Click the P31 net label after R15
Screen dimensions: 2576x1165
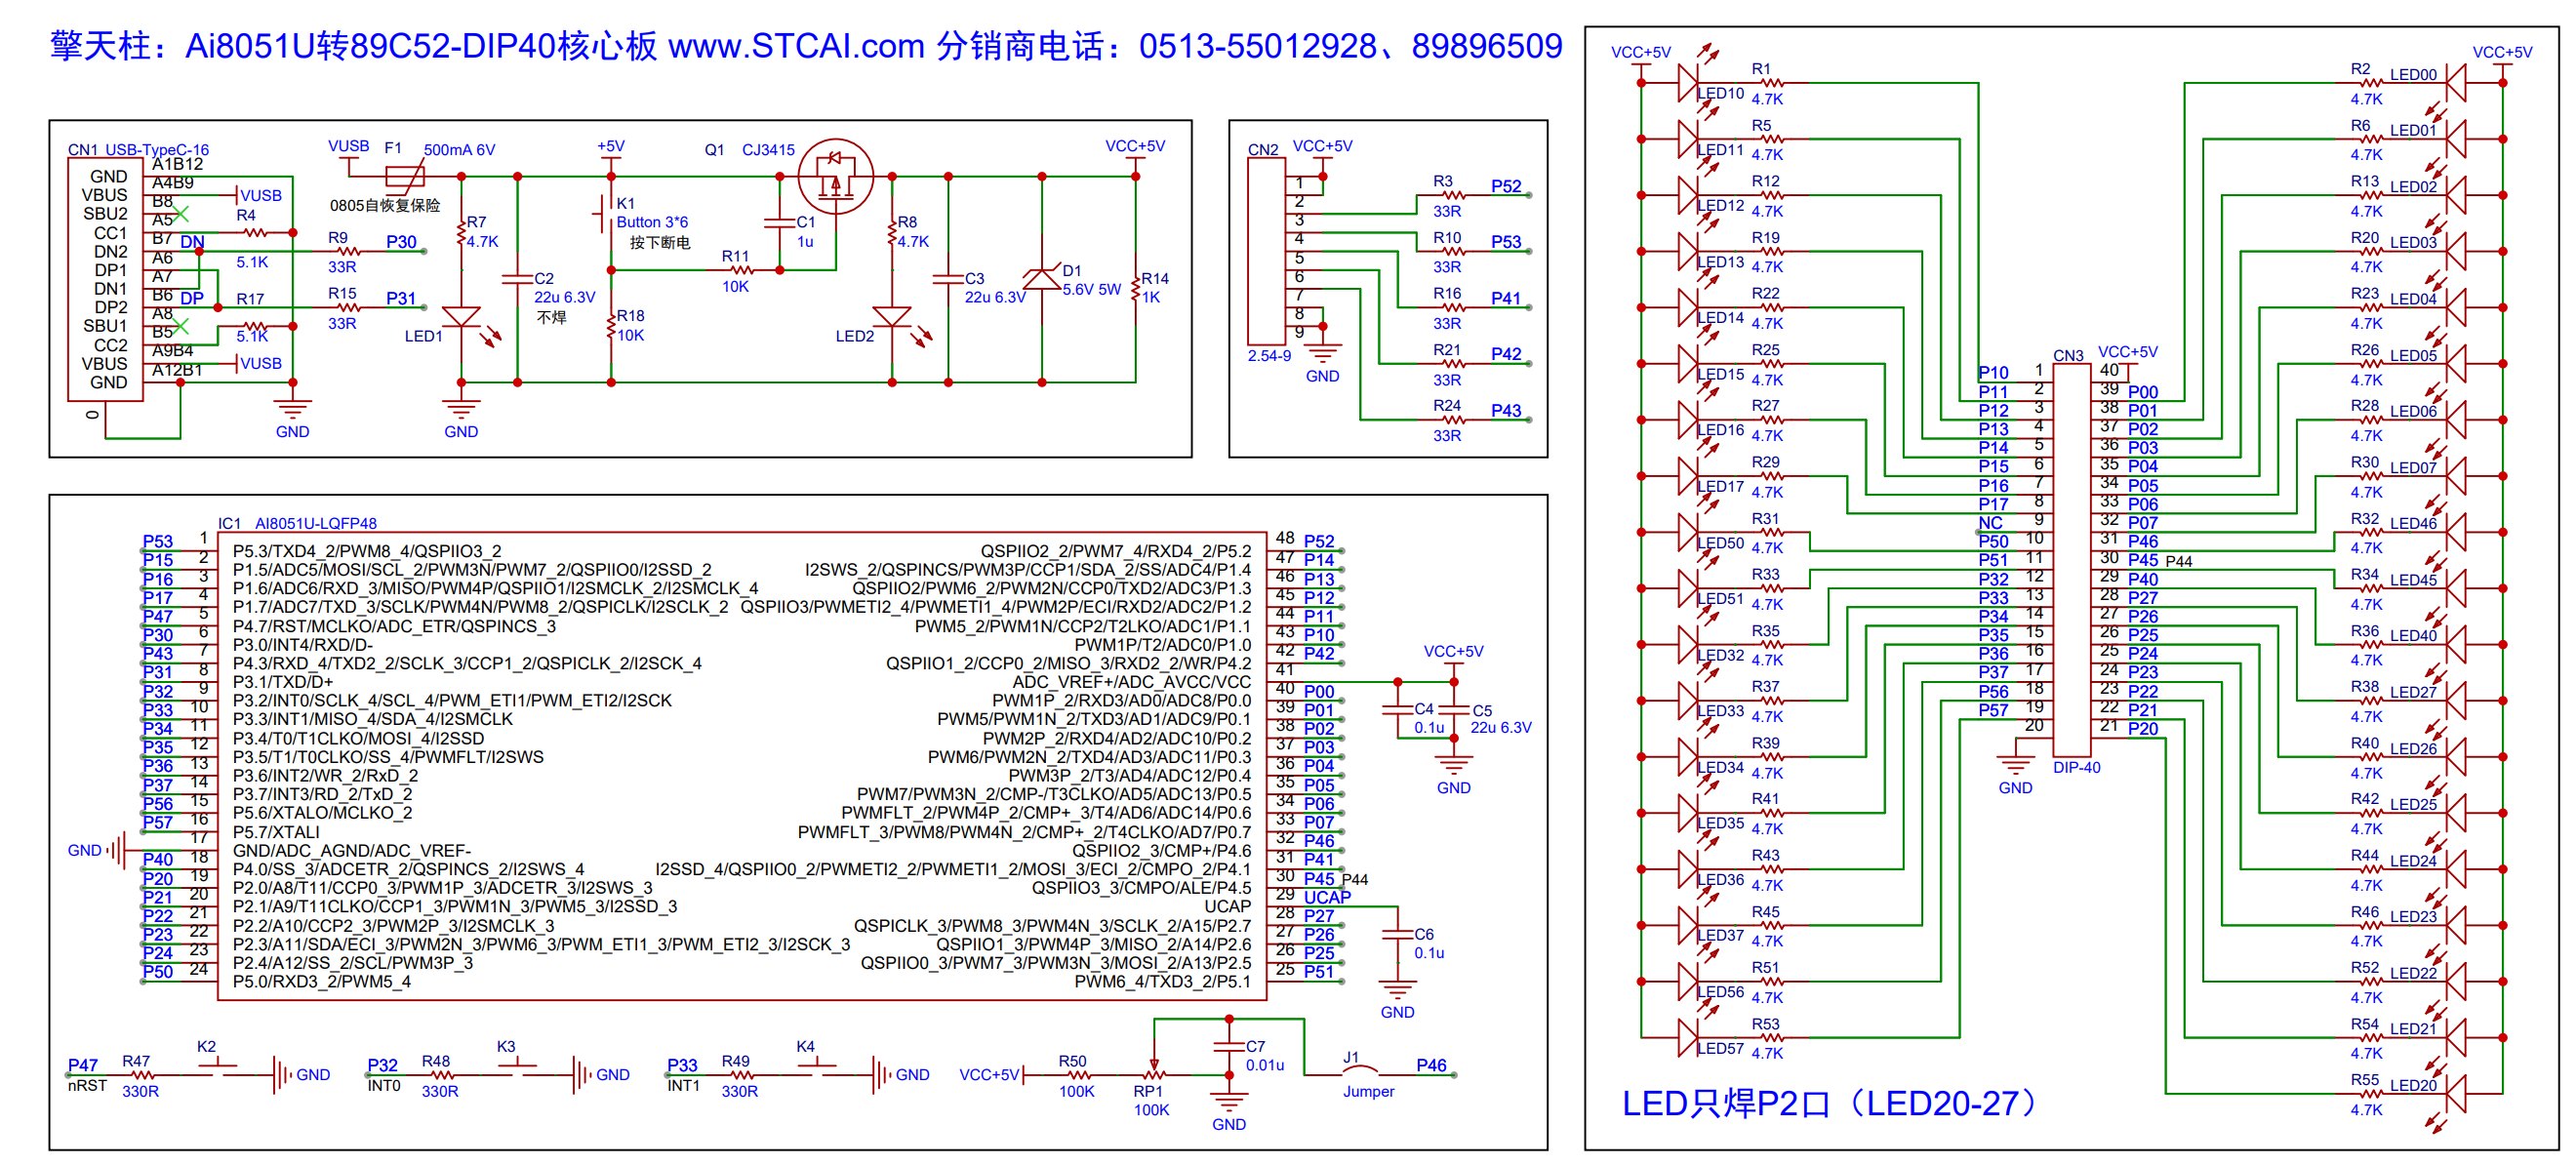click(401, 298)
